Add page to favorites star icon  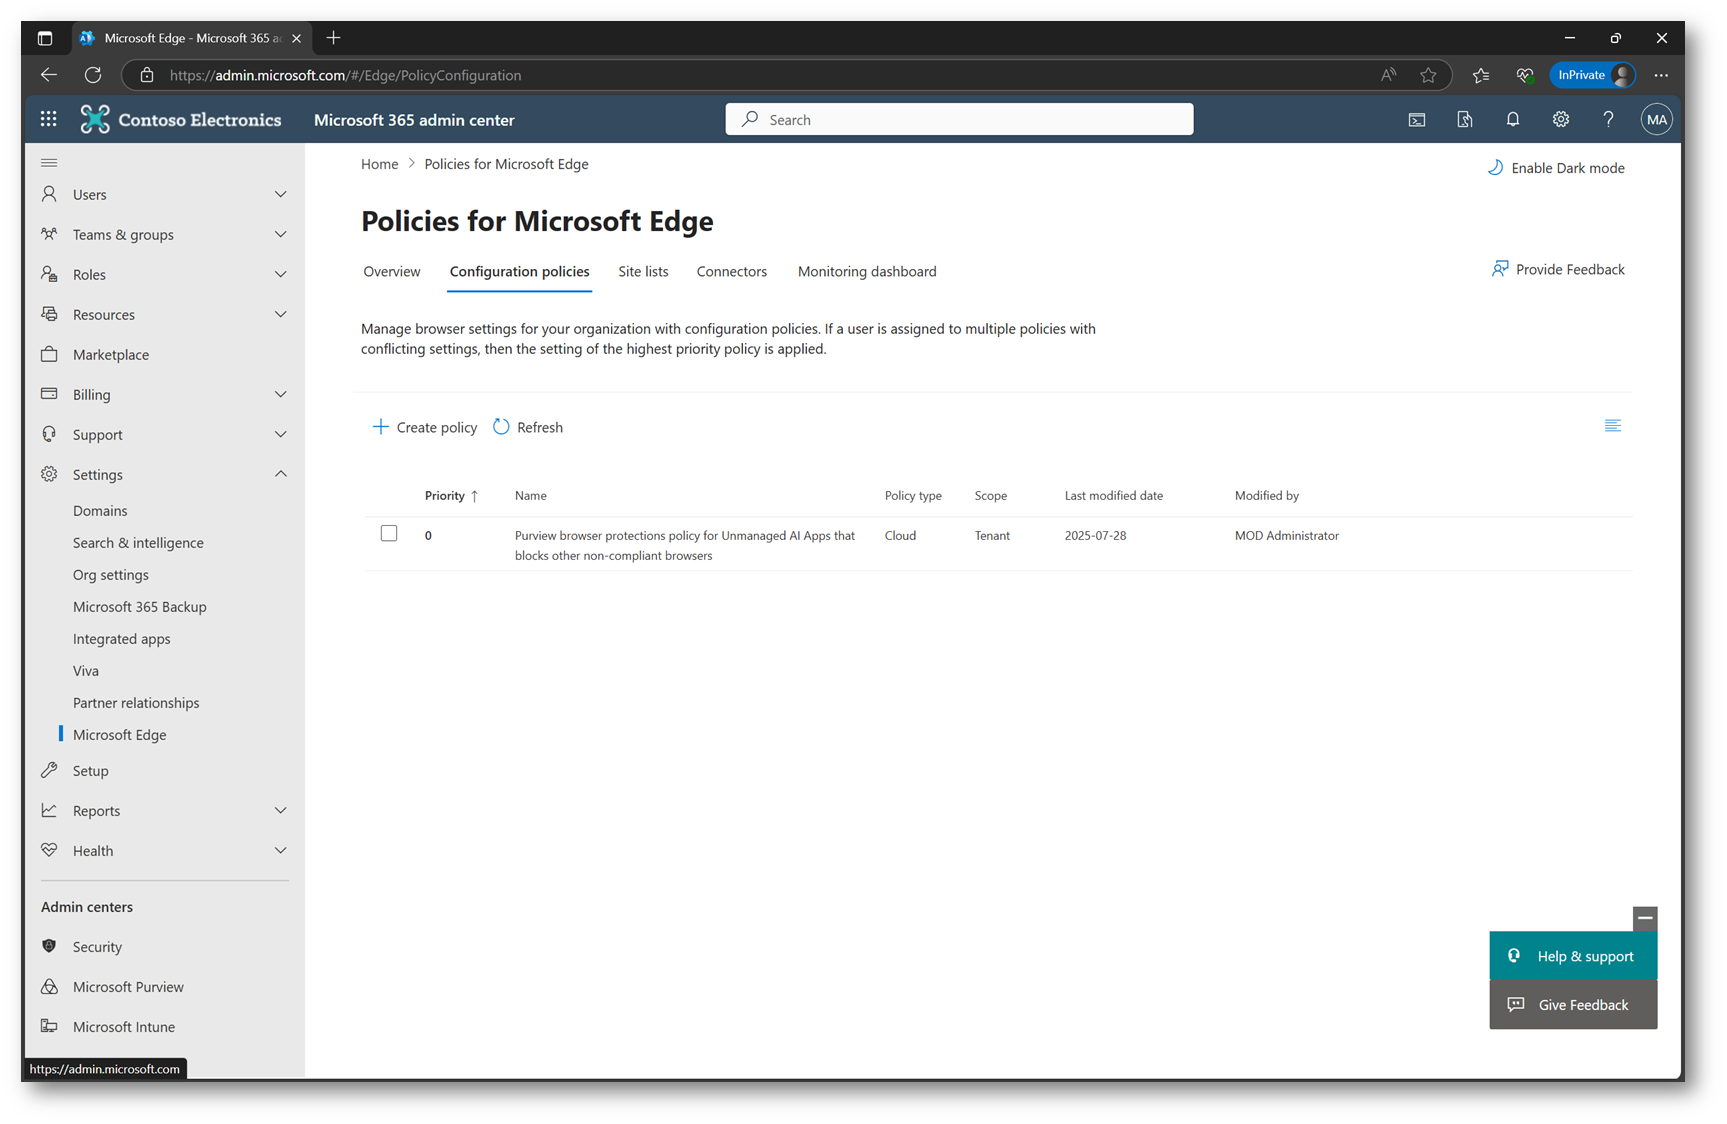(1428, 75)
